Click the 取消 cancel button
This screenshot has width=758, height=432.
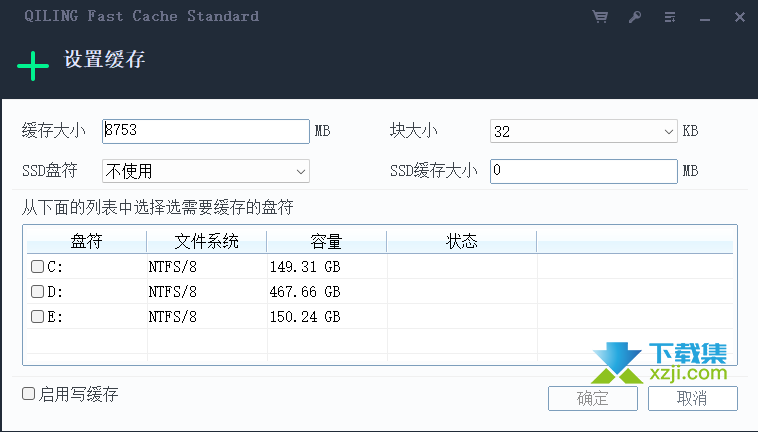[693, 399]
